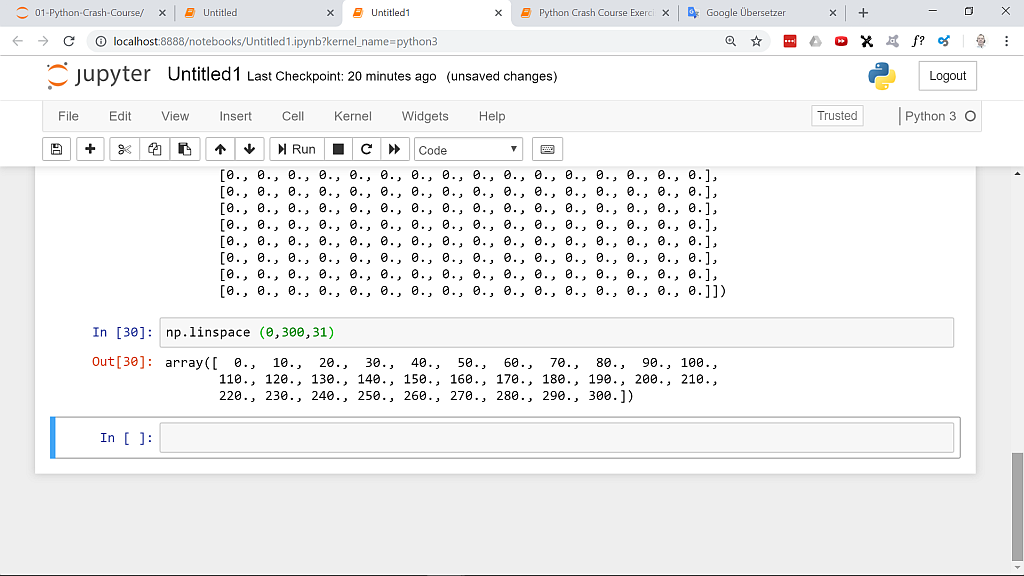Click the black X-shaped extension icon

tap(867, 41)
